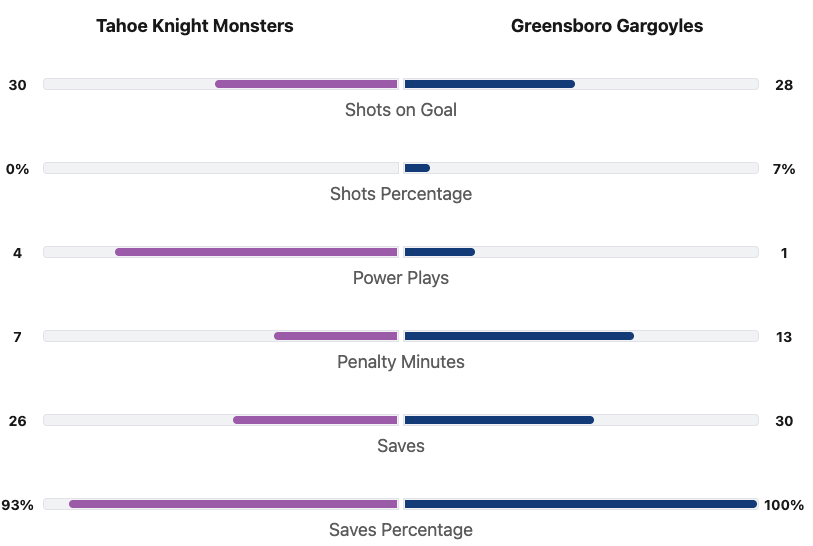Click the purple Penalty Minutes bar

click(x=336, y=336)
